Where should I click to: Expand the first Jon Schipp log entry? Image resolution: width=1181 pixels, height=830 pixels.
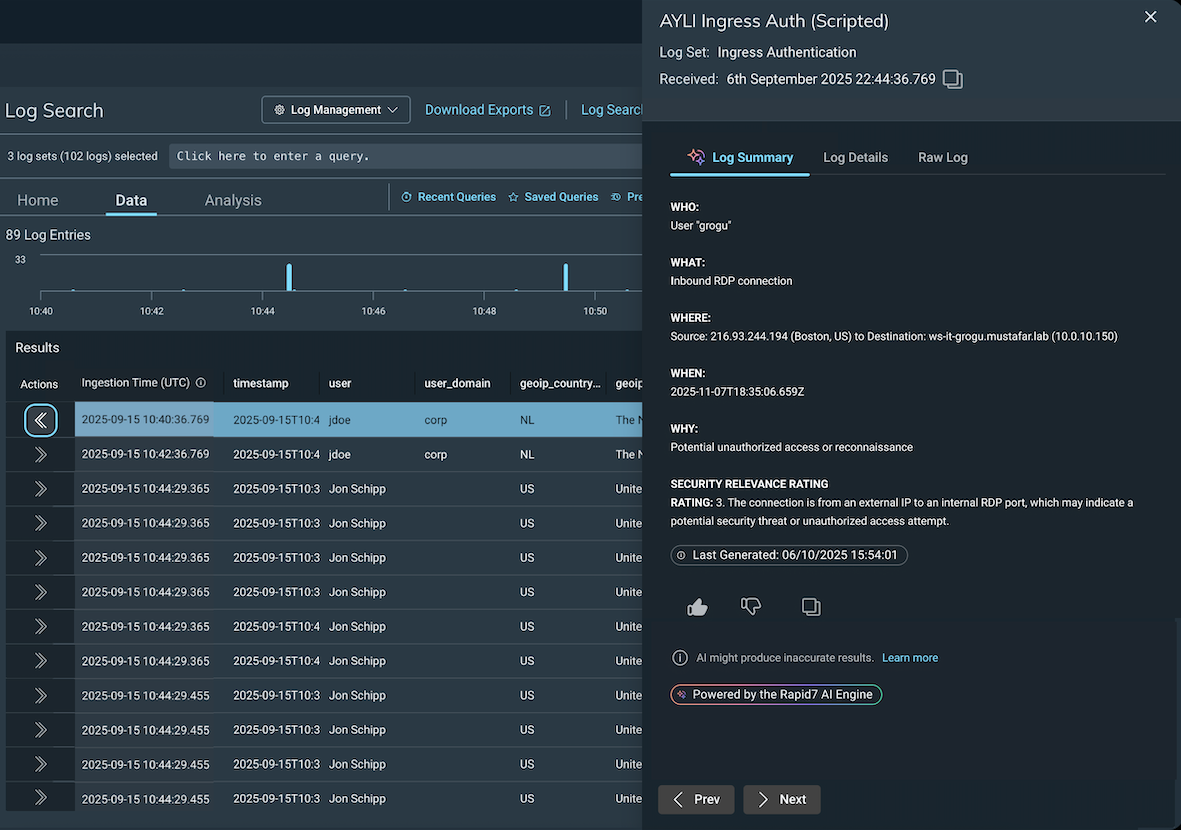(x=40, y=489)
